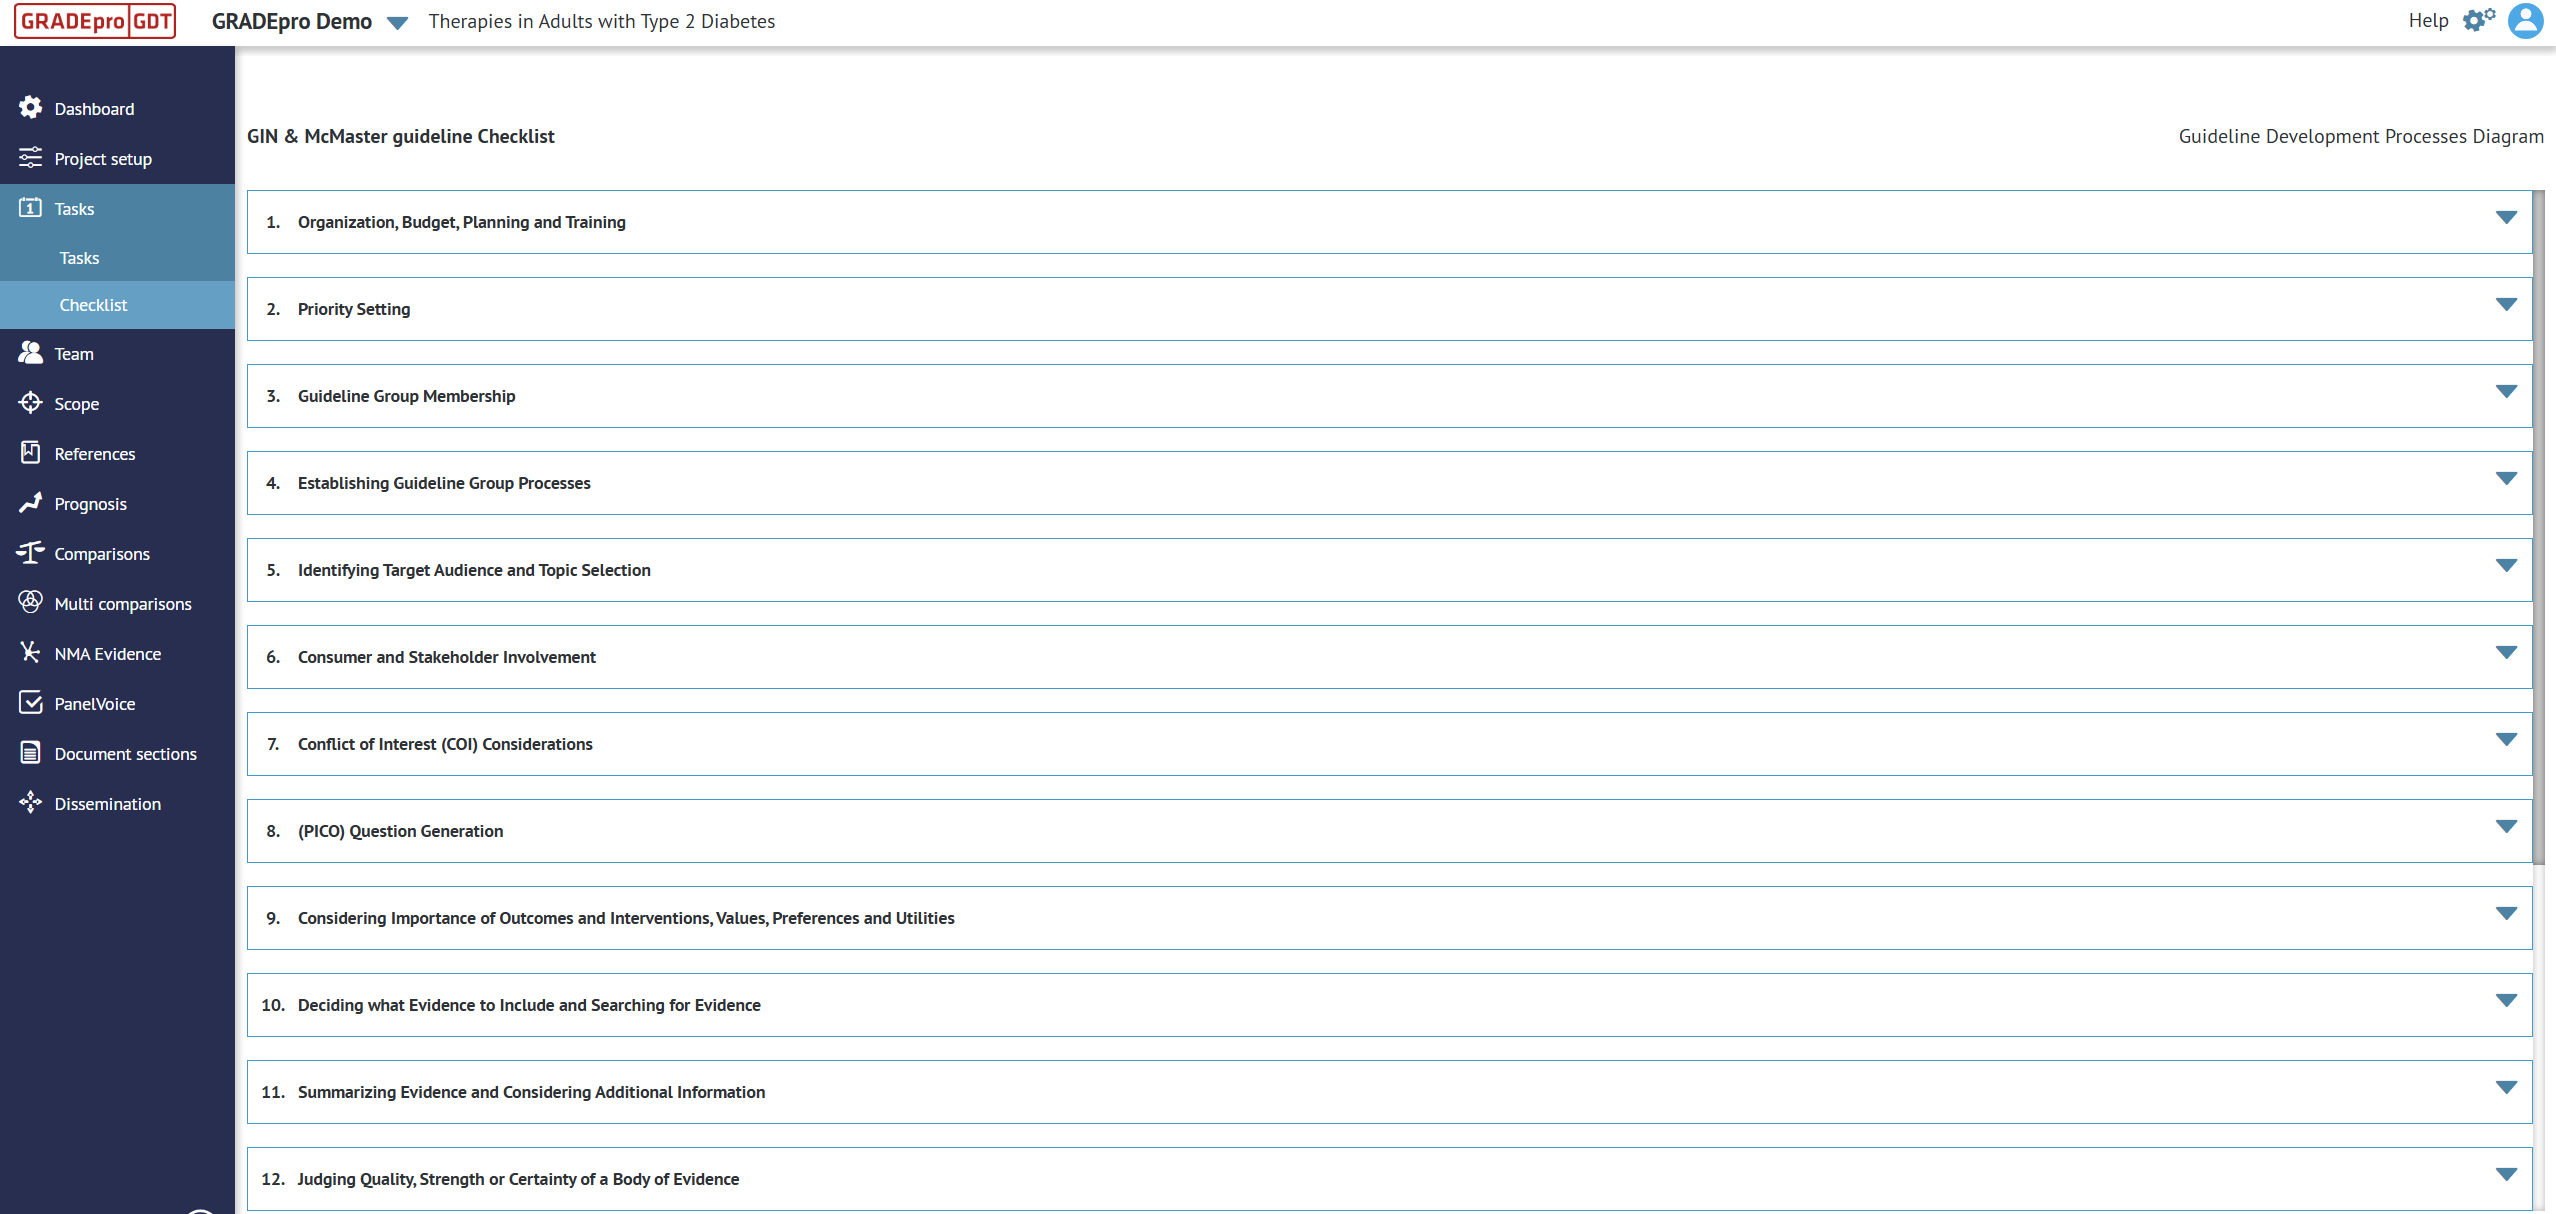Click the Document sections page icon

(30, 752)
